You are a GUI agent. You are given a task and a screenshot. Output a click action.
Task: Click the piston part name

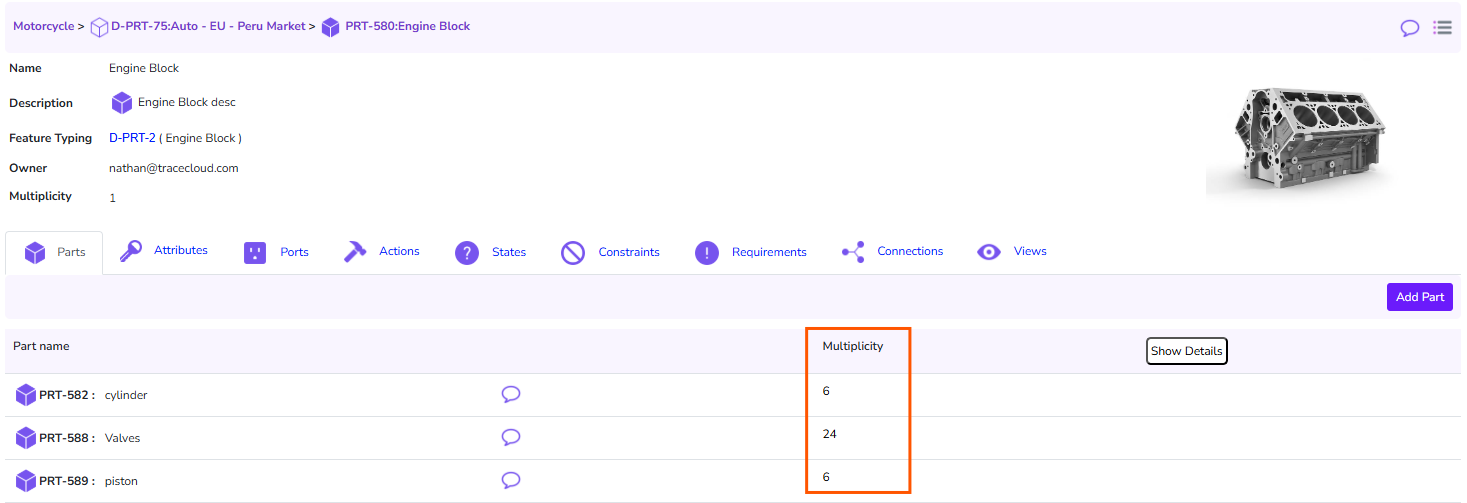[x=121, y=481]
